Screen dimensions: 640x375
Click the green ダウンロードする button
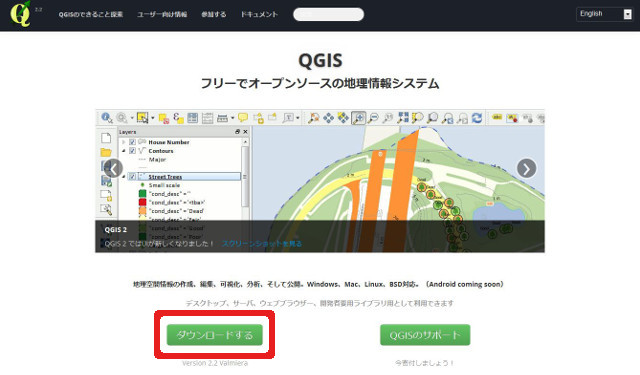(x=214, y=335)
